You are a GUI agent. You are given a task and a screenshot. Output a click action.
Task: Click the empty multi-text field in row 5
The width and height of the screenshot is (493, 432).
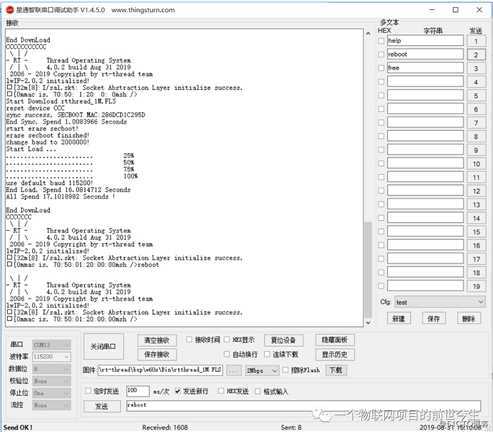(x=425, y=96)
